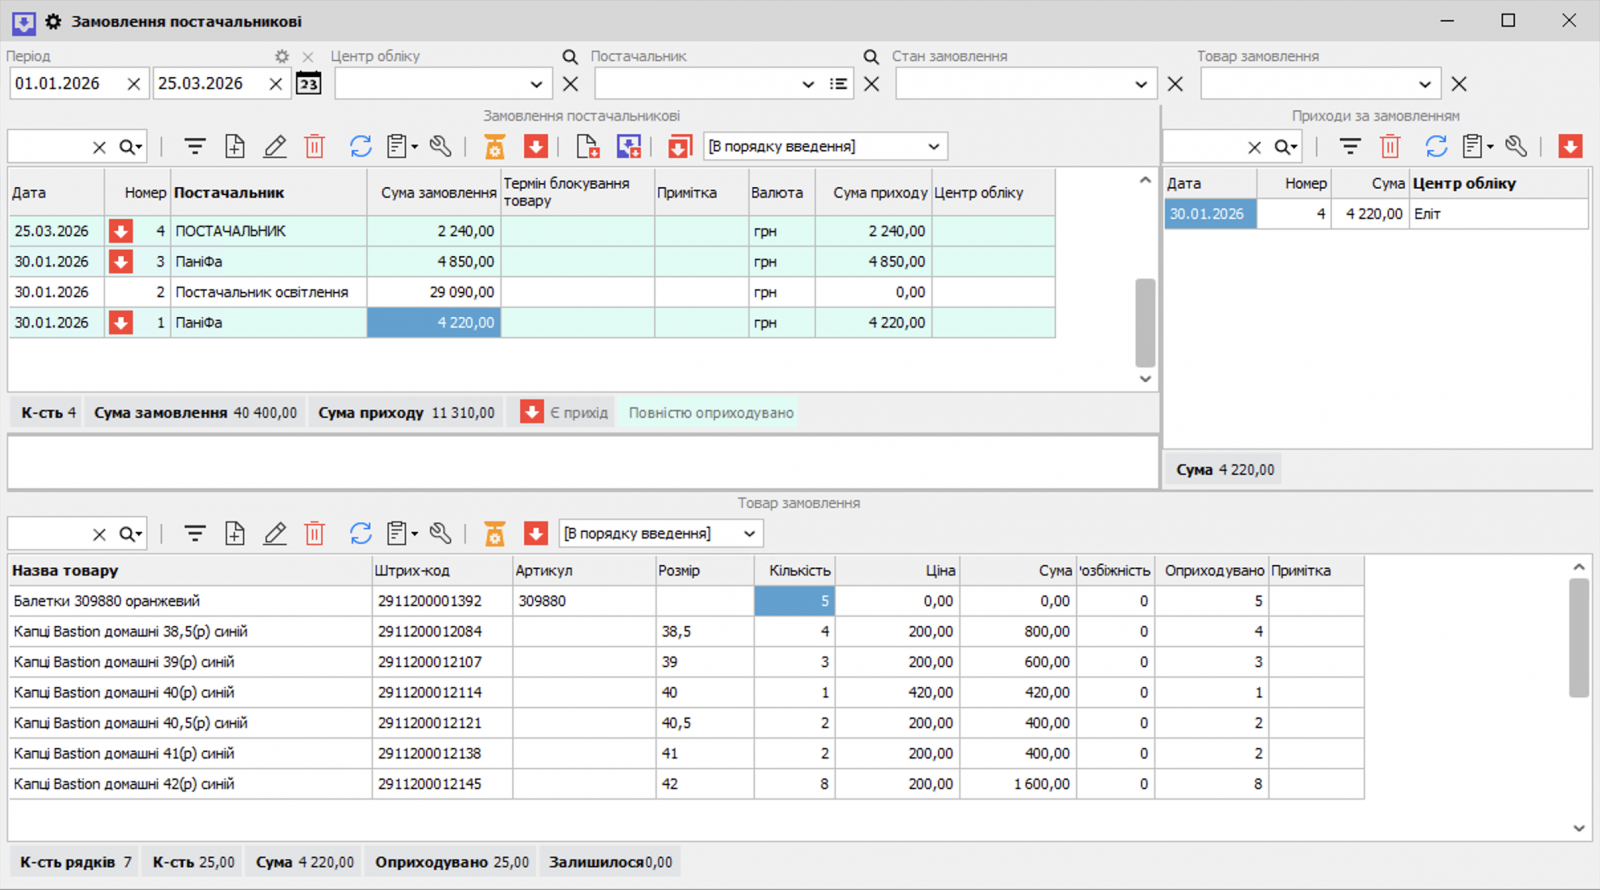
Task: Click orders scrollbar down arrow
Action: click(1146, 379)
